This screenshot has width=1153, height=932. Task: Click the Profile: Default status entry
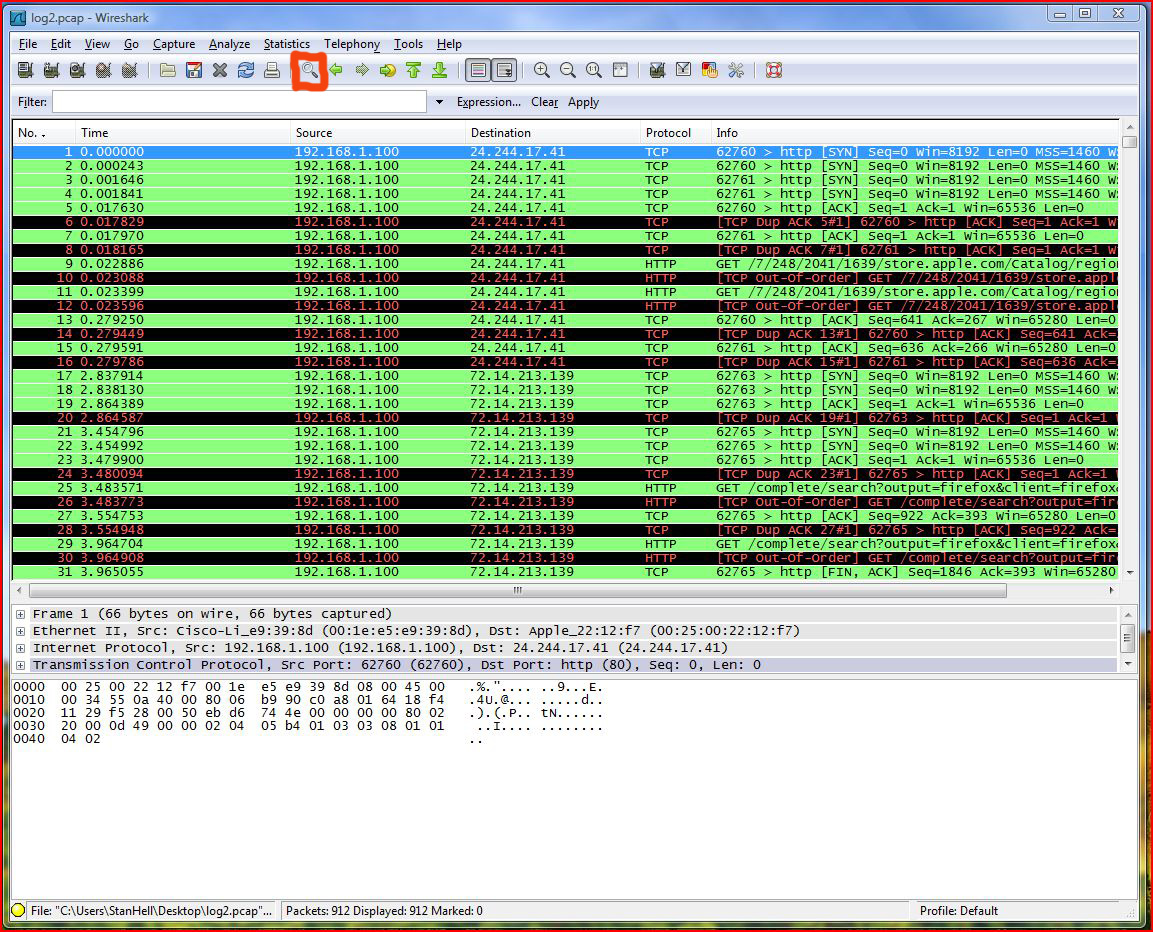[x=959, y=911]
